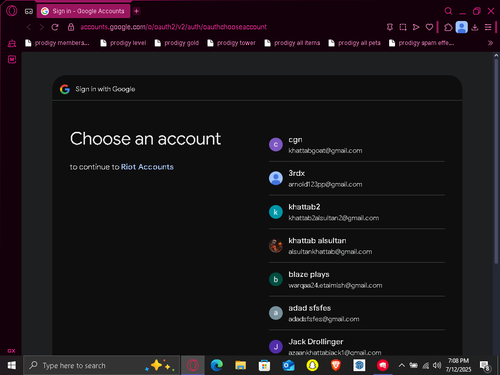This screenshot has height=375, width=500.
Task: Choose the cgn account
Action: pos(357,145)
